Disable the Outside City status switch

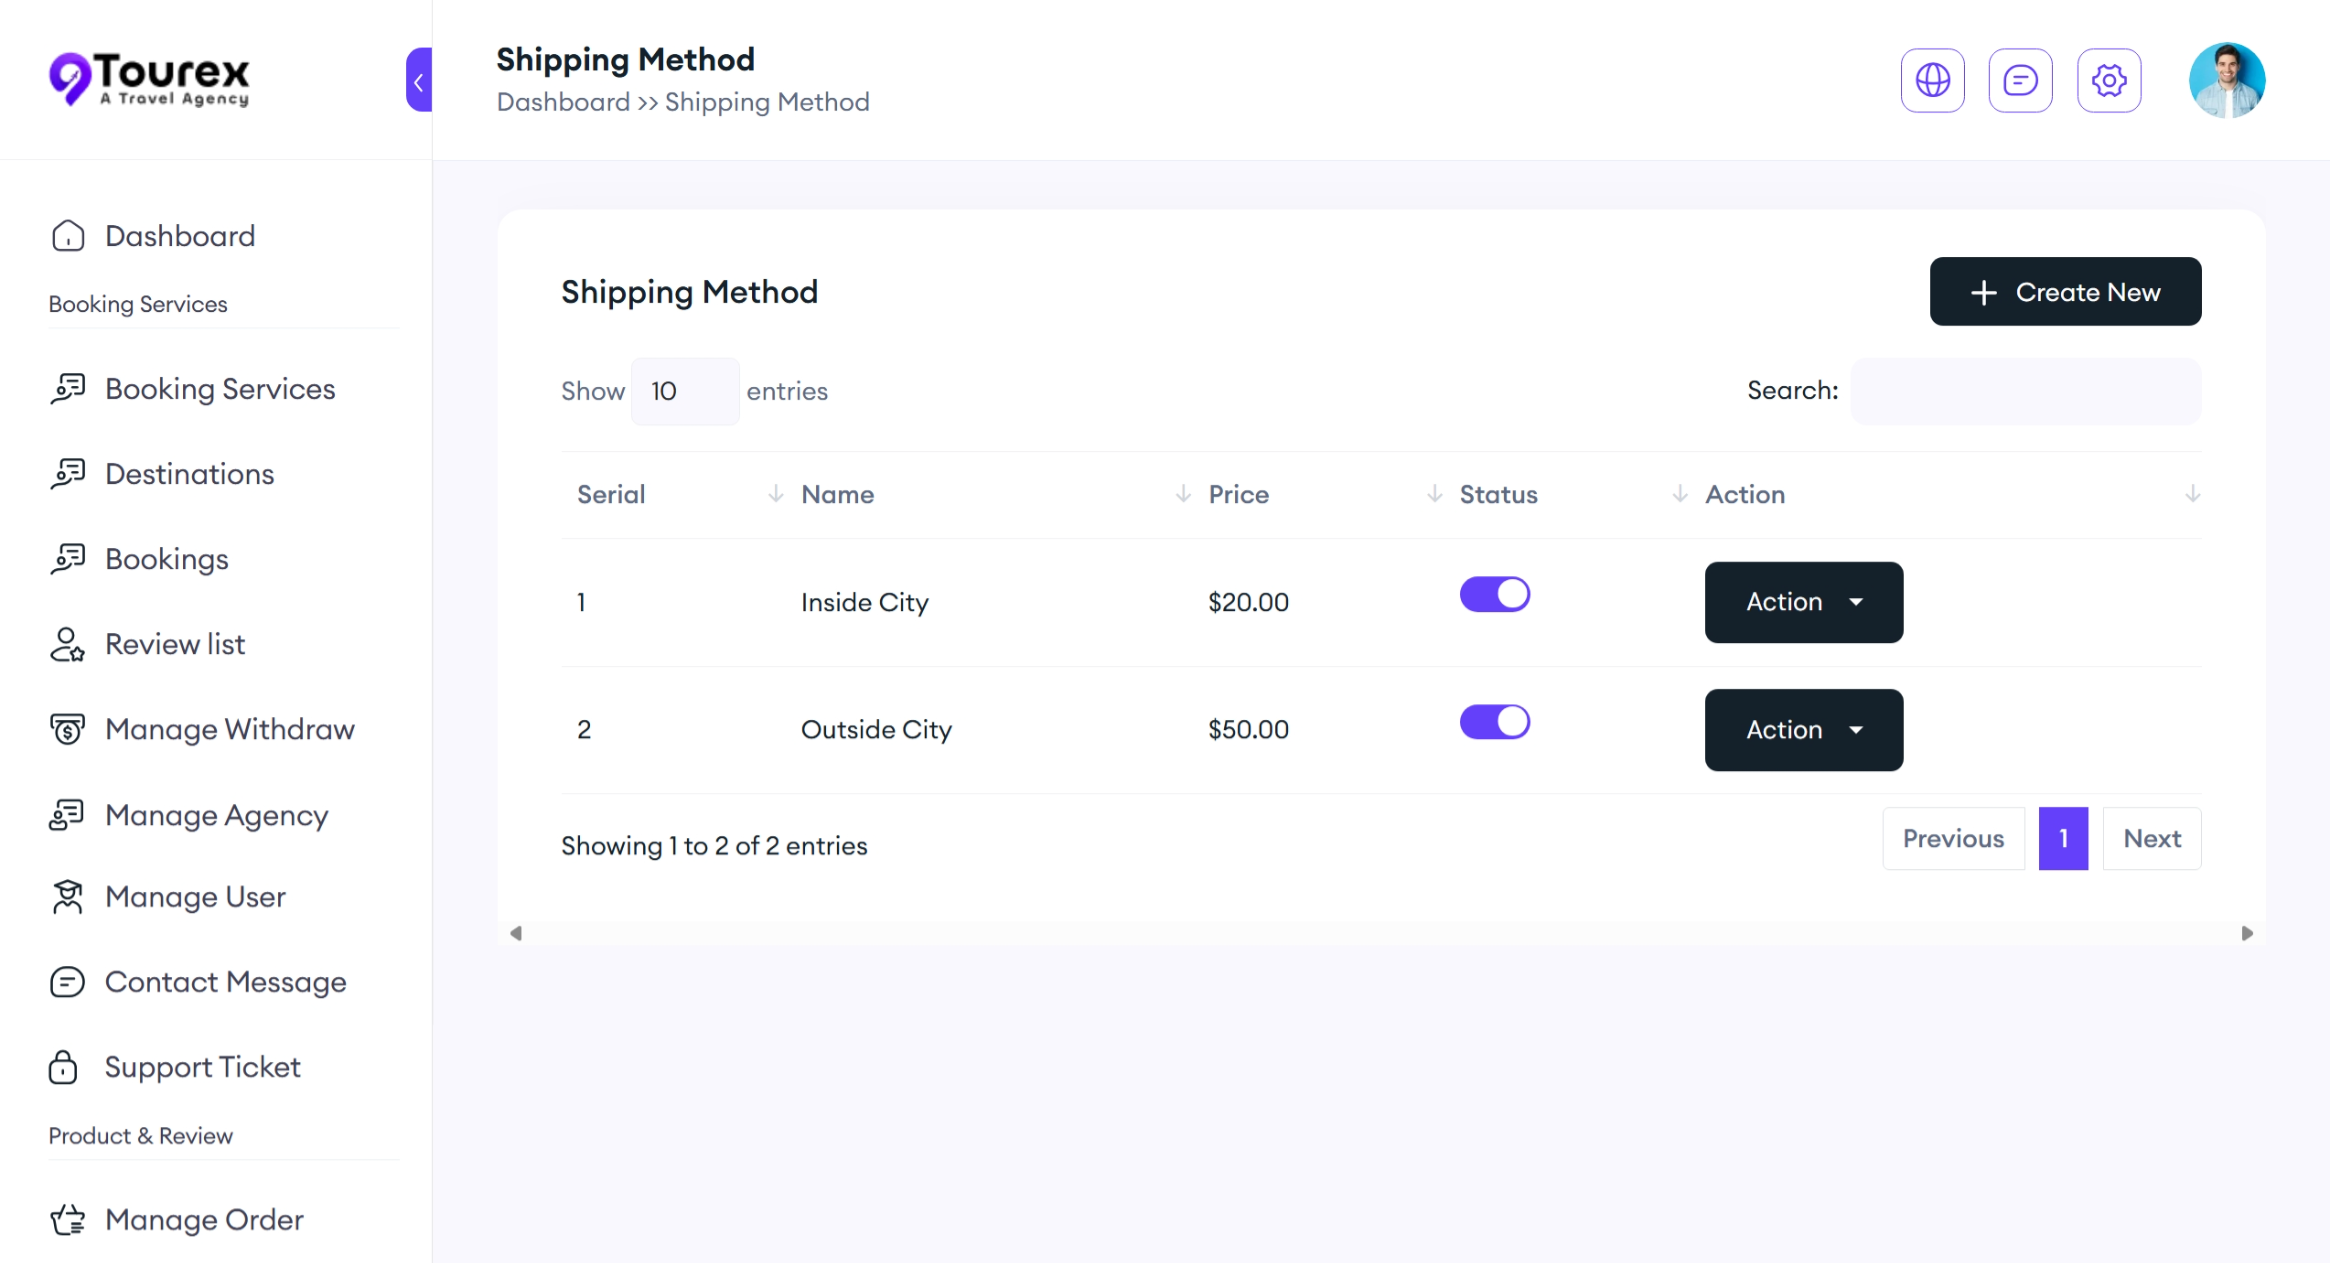[x=1494, y=722]
